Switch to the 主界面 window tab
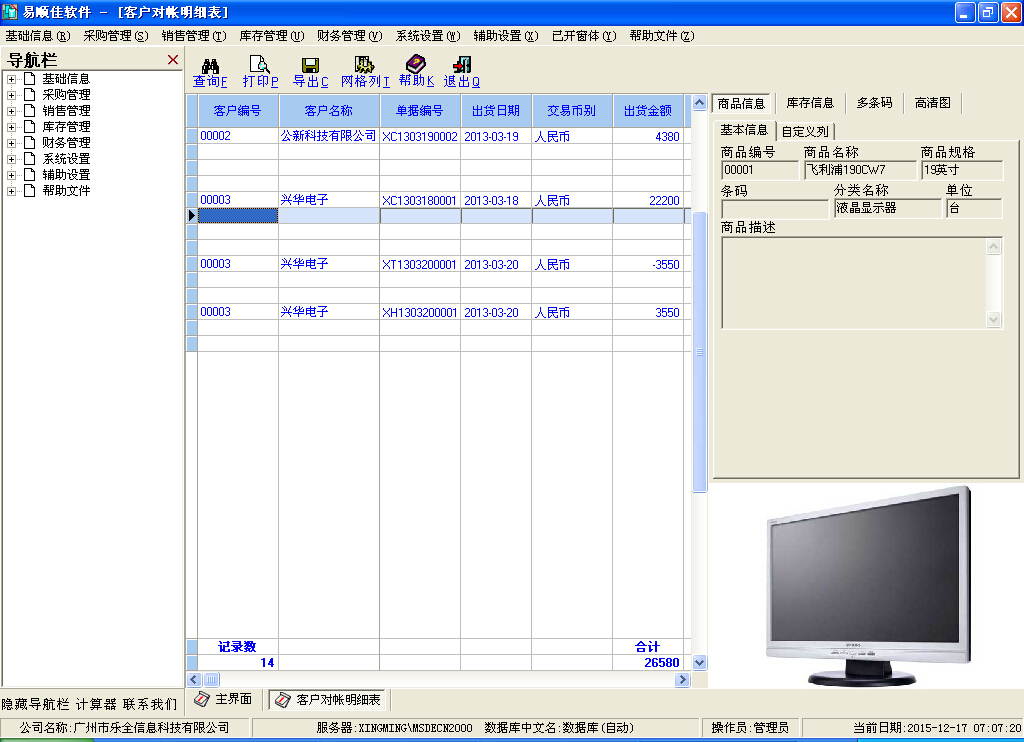This screenshot has width=1024, height=742. 224,700
